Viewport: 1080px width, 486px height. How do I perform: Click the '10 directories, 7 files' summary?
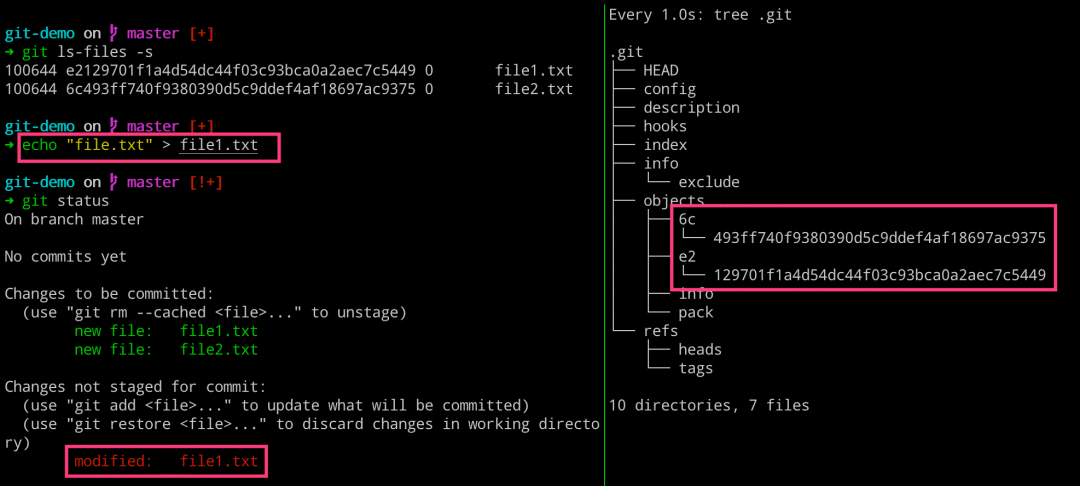click(709, 405)
